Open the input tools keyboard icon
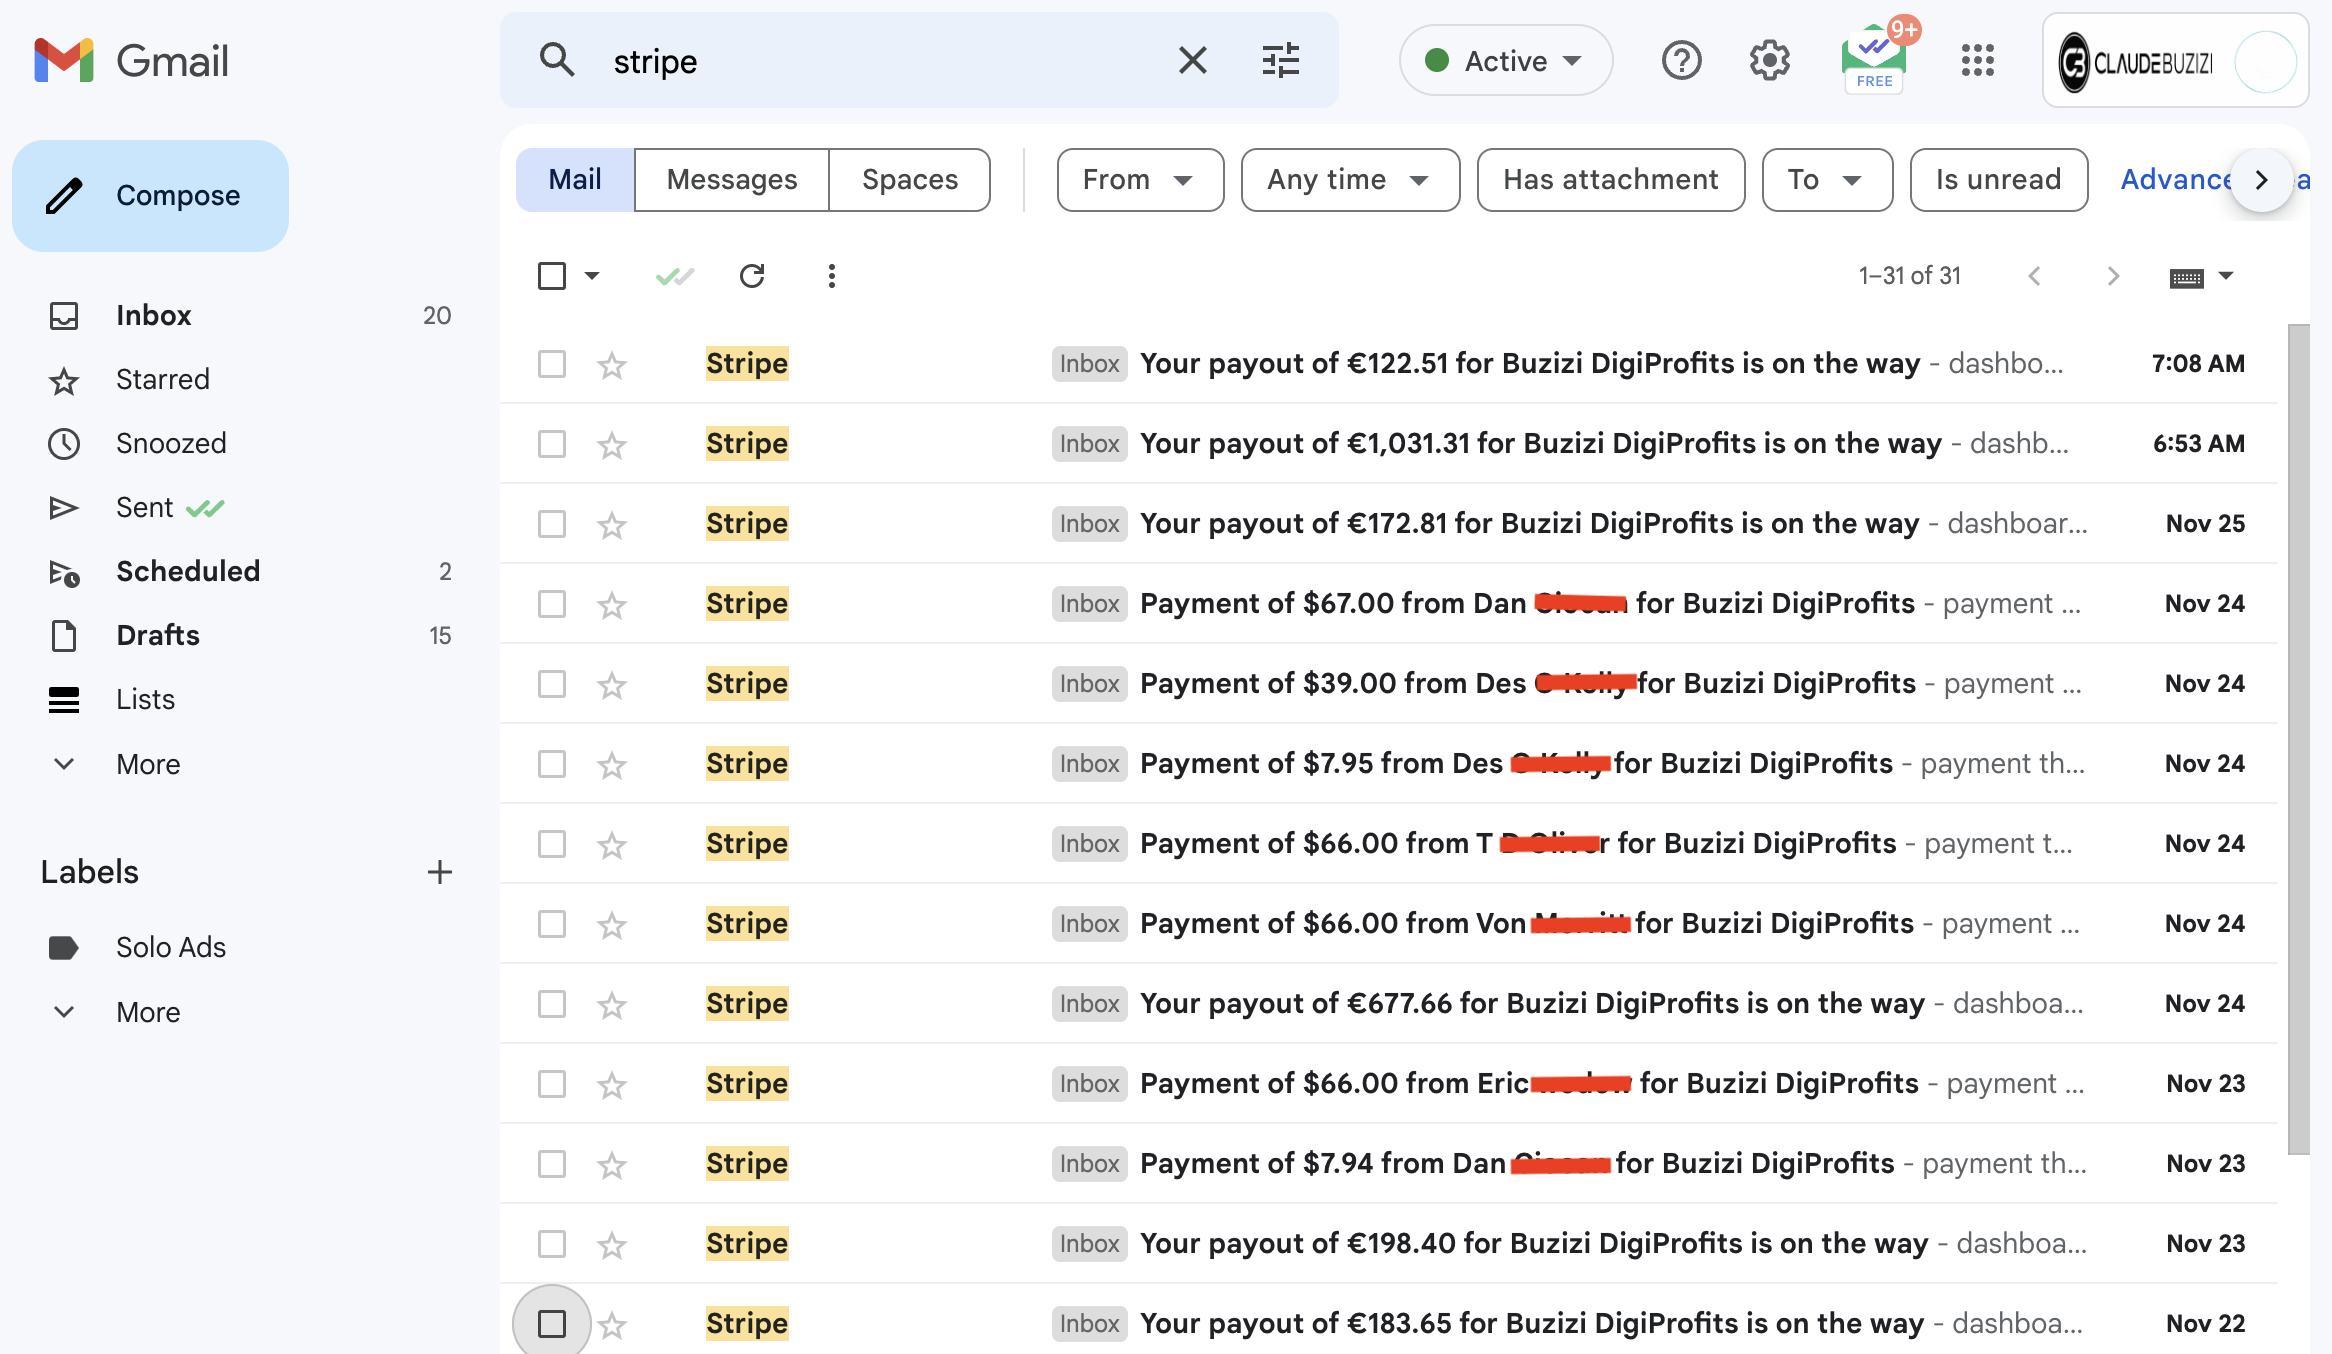The image size is (2332, 1354). pos(2186,277)
